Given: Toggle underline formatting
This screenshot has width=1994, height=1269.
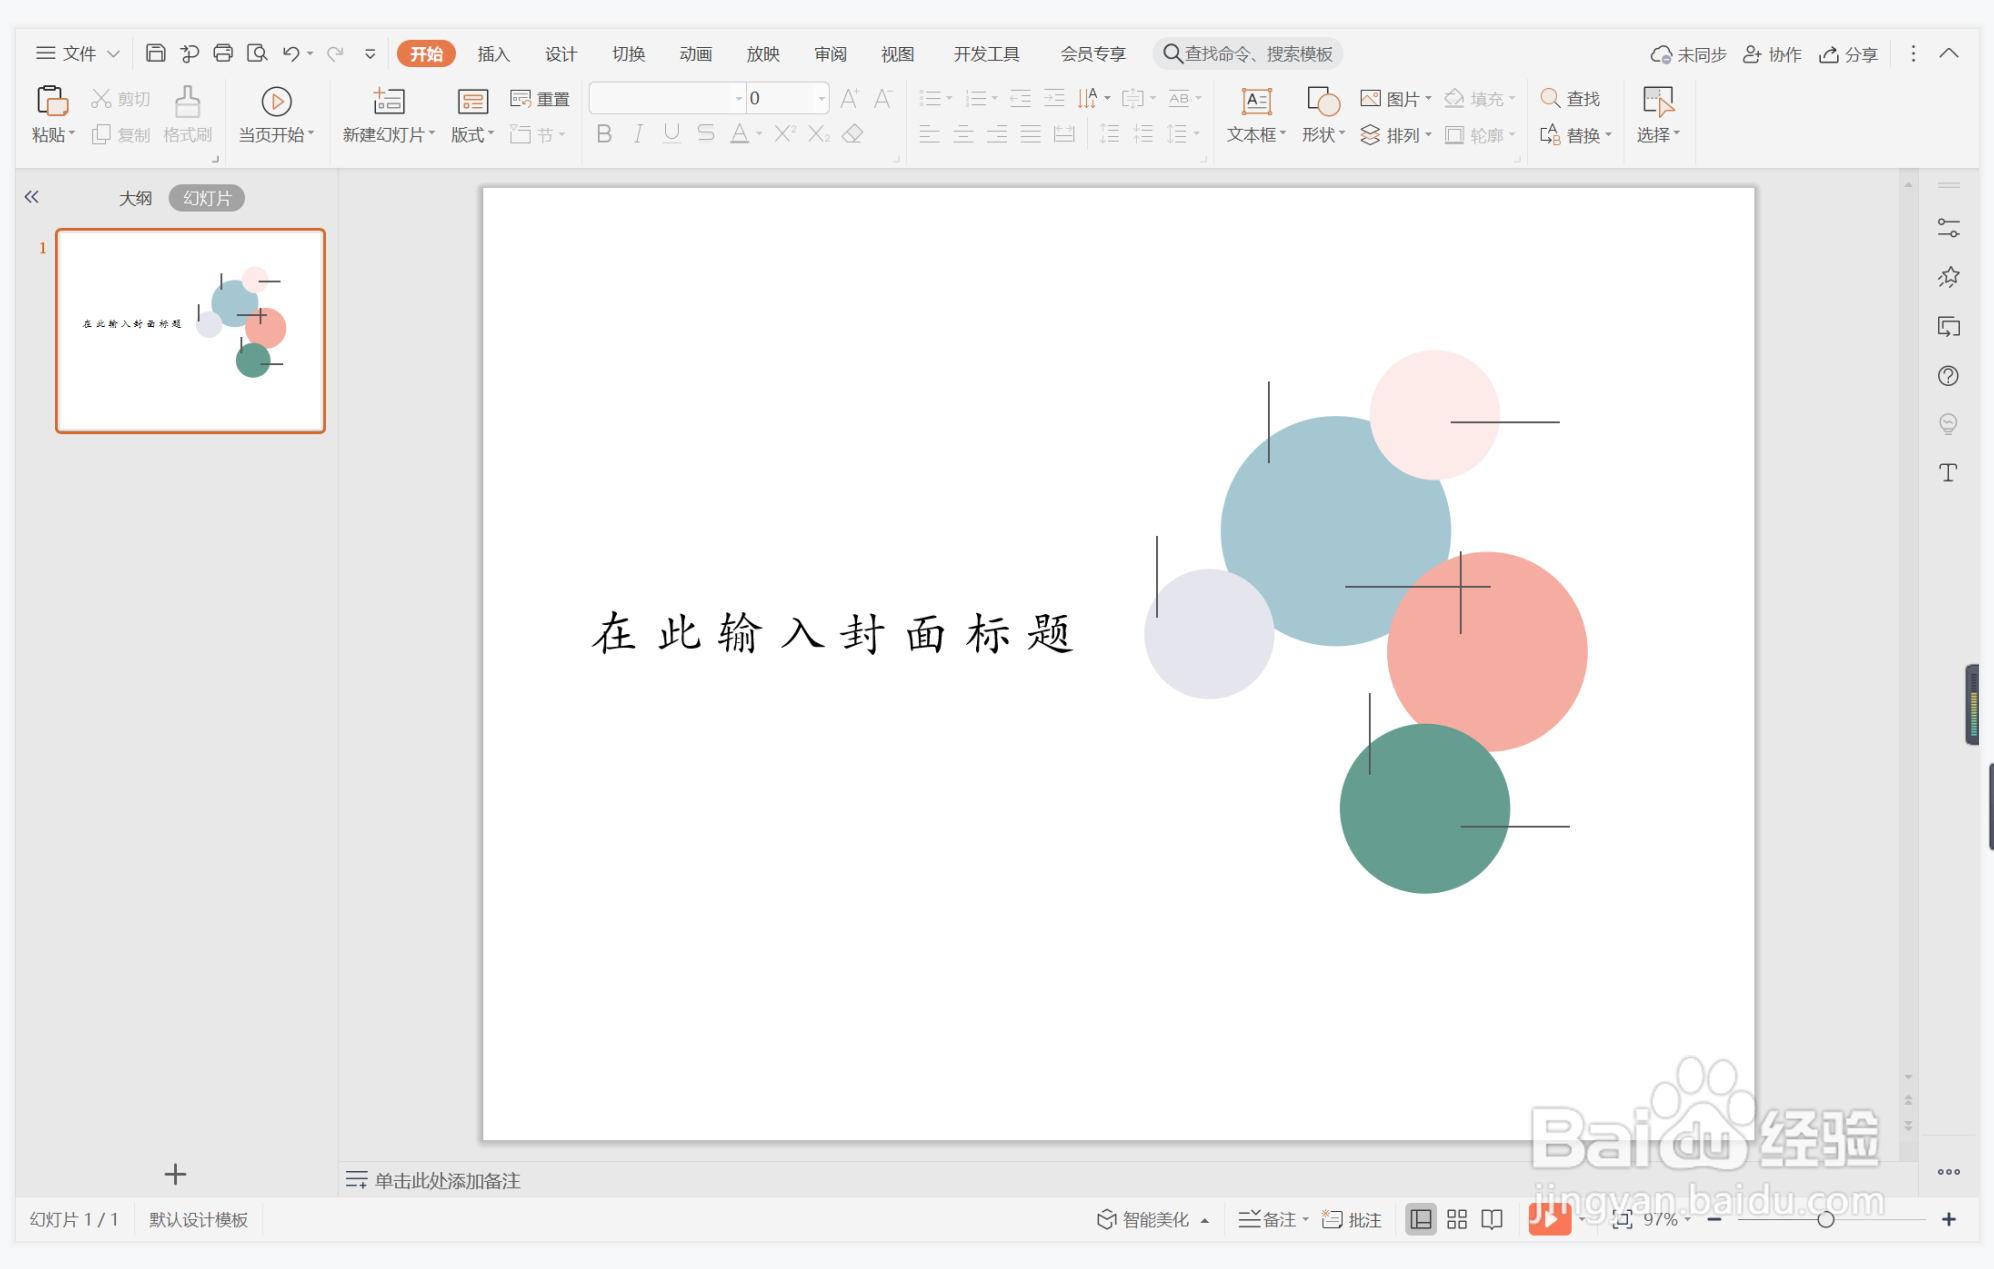Looking at the screenshot, I should (x=671, y=134).
